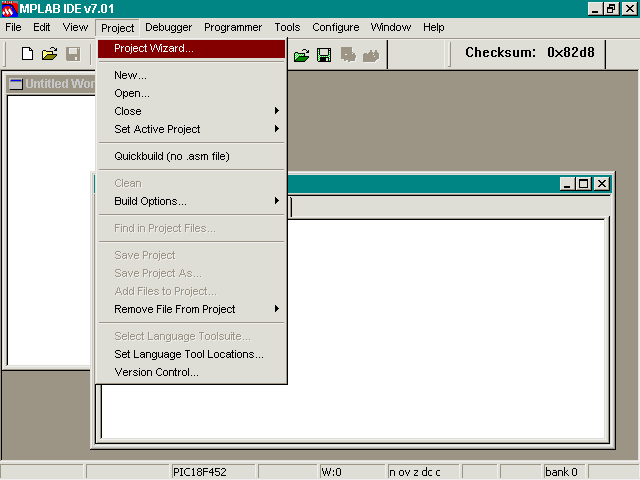
Task: Open the Window menu
Action: click(391, 27)
